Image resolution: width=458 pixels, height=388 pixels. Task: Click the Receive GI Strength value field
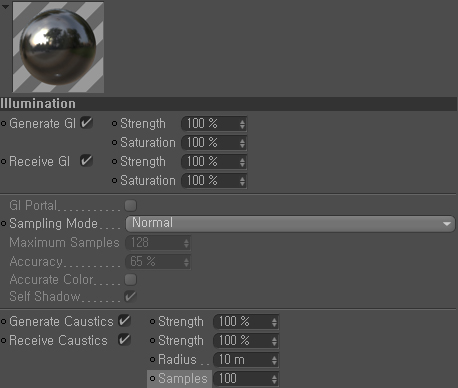coord(214,162)
